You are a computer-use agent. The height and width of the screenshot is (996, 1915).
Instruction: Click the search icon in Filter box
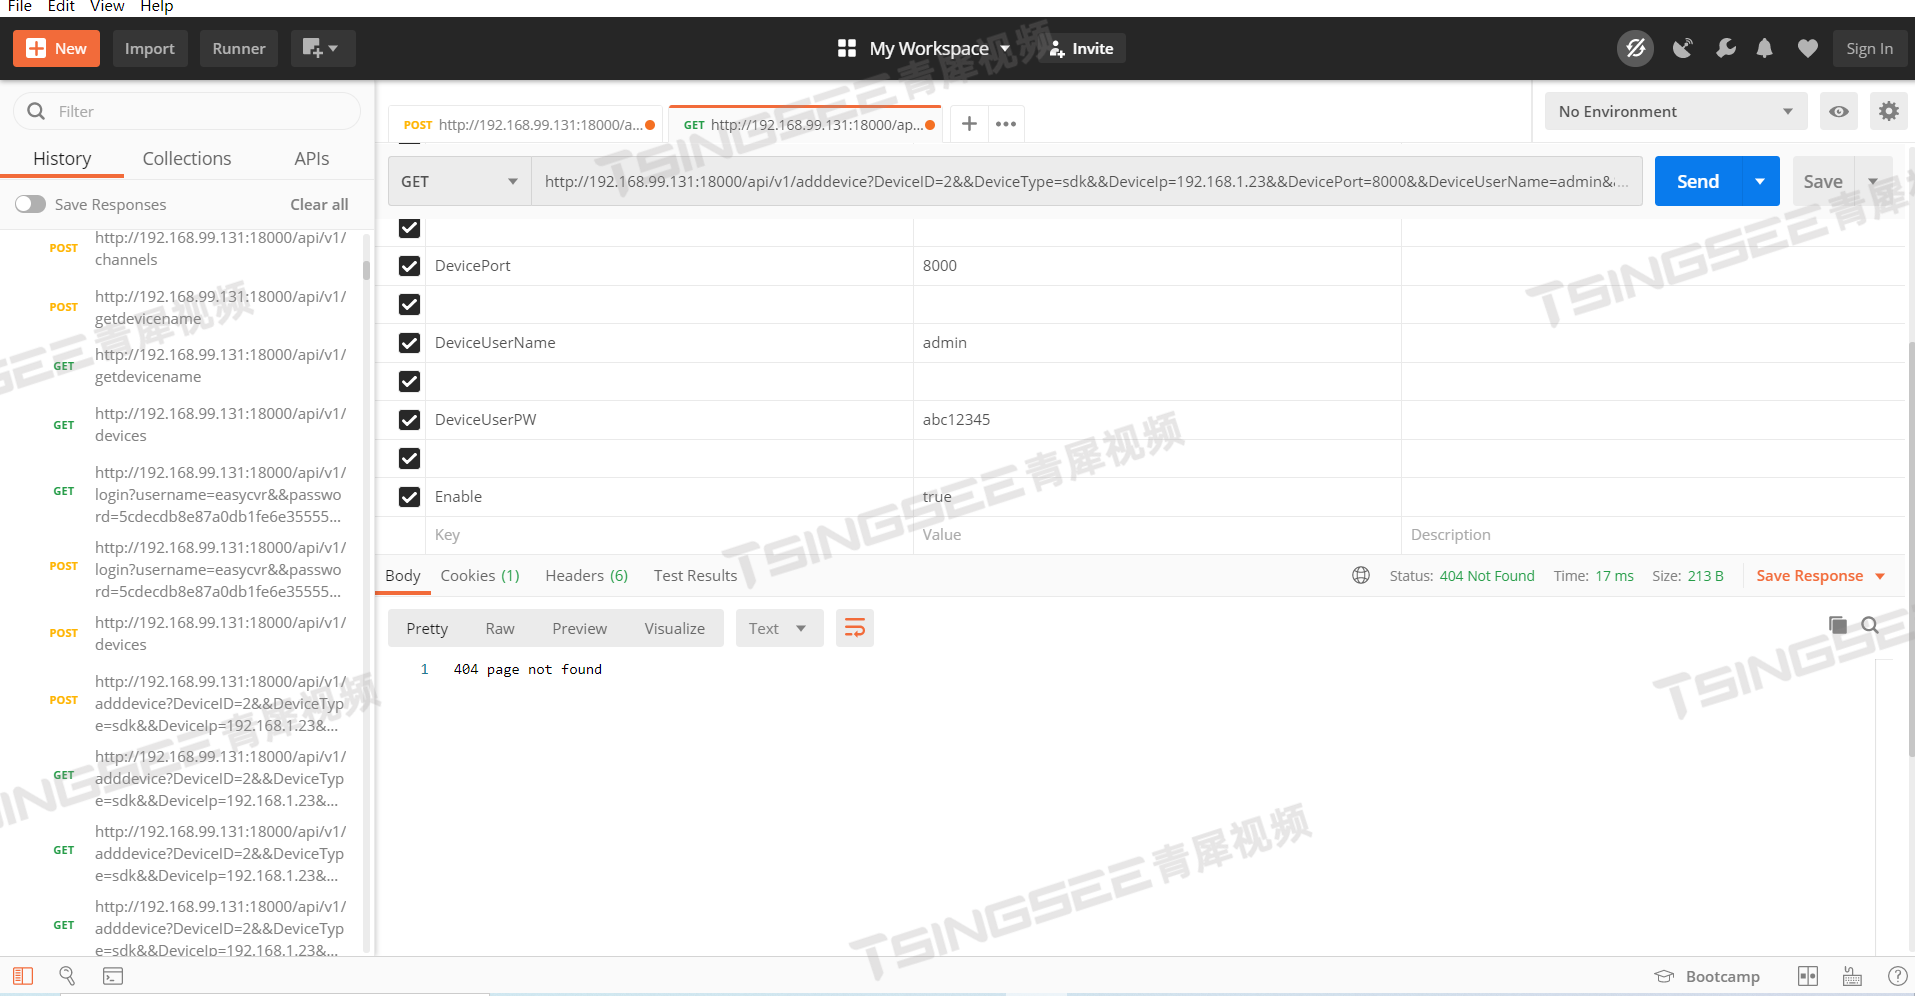[36, 111]
